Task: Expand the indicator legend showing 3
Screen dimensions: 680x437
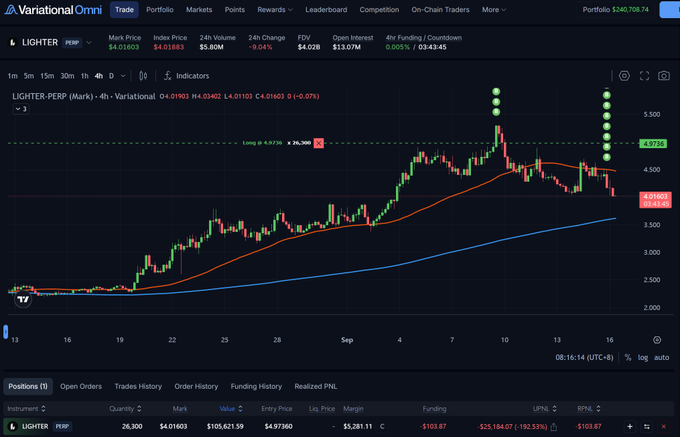Action: pos(21,109)
